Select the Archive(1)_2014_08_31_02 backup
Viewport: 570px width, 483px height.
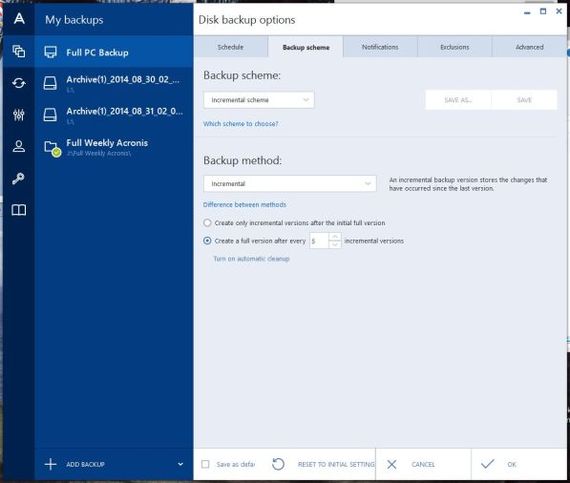[114, 115]
